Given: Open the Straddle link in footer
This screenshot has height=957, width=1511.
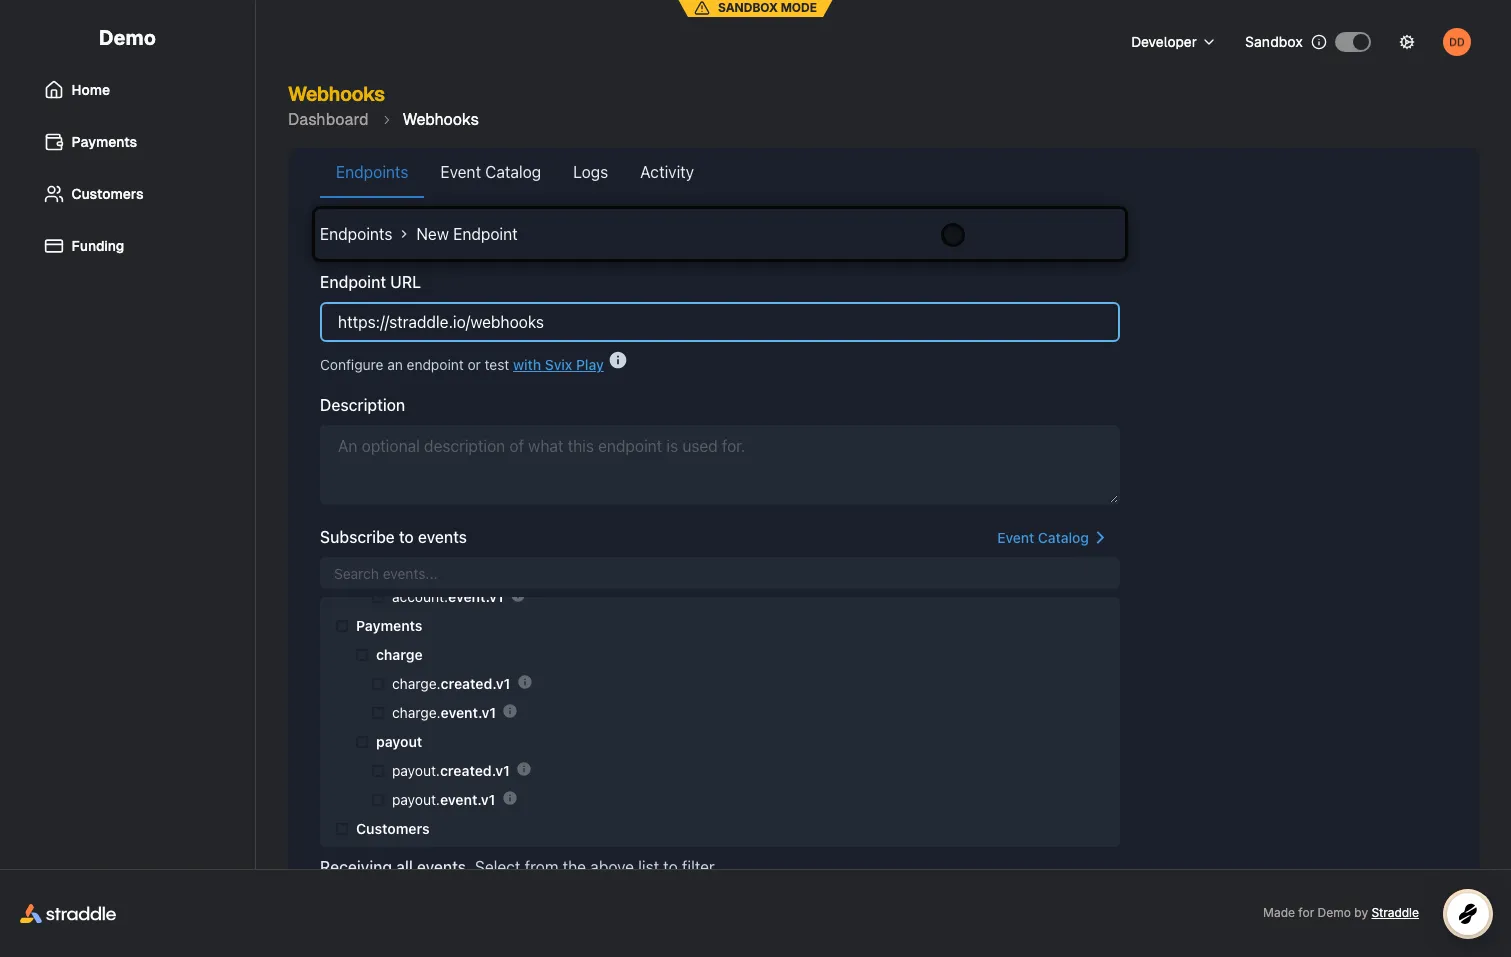Looking at the screenshot, I should pyautogui.click(x=1395, y=913).
